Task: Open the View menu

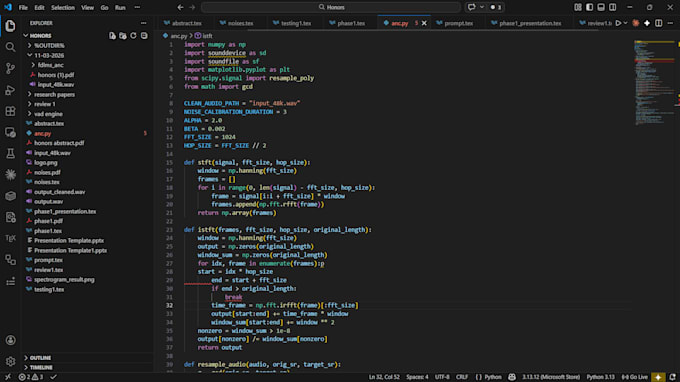Action: pos(87,7)
